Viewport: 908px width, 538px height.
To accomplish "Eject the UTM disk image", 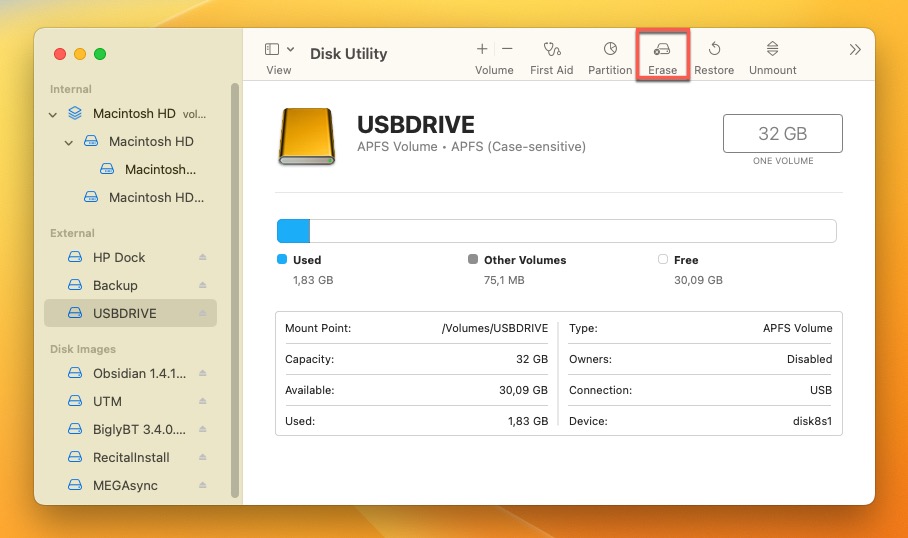I will coord(203,401).
